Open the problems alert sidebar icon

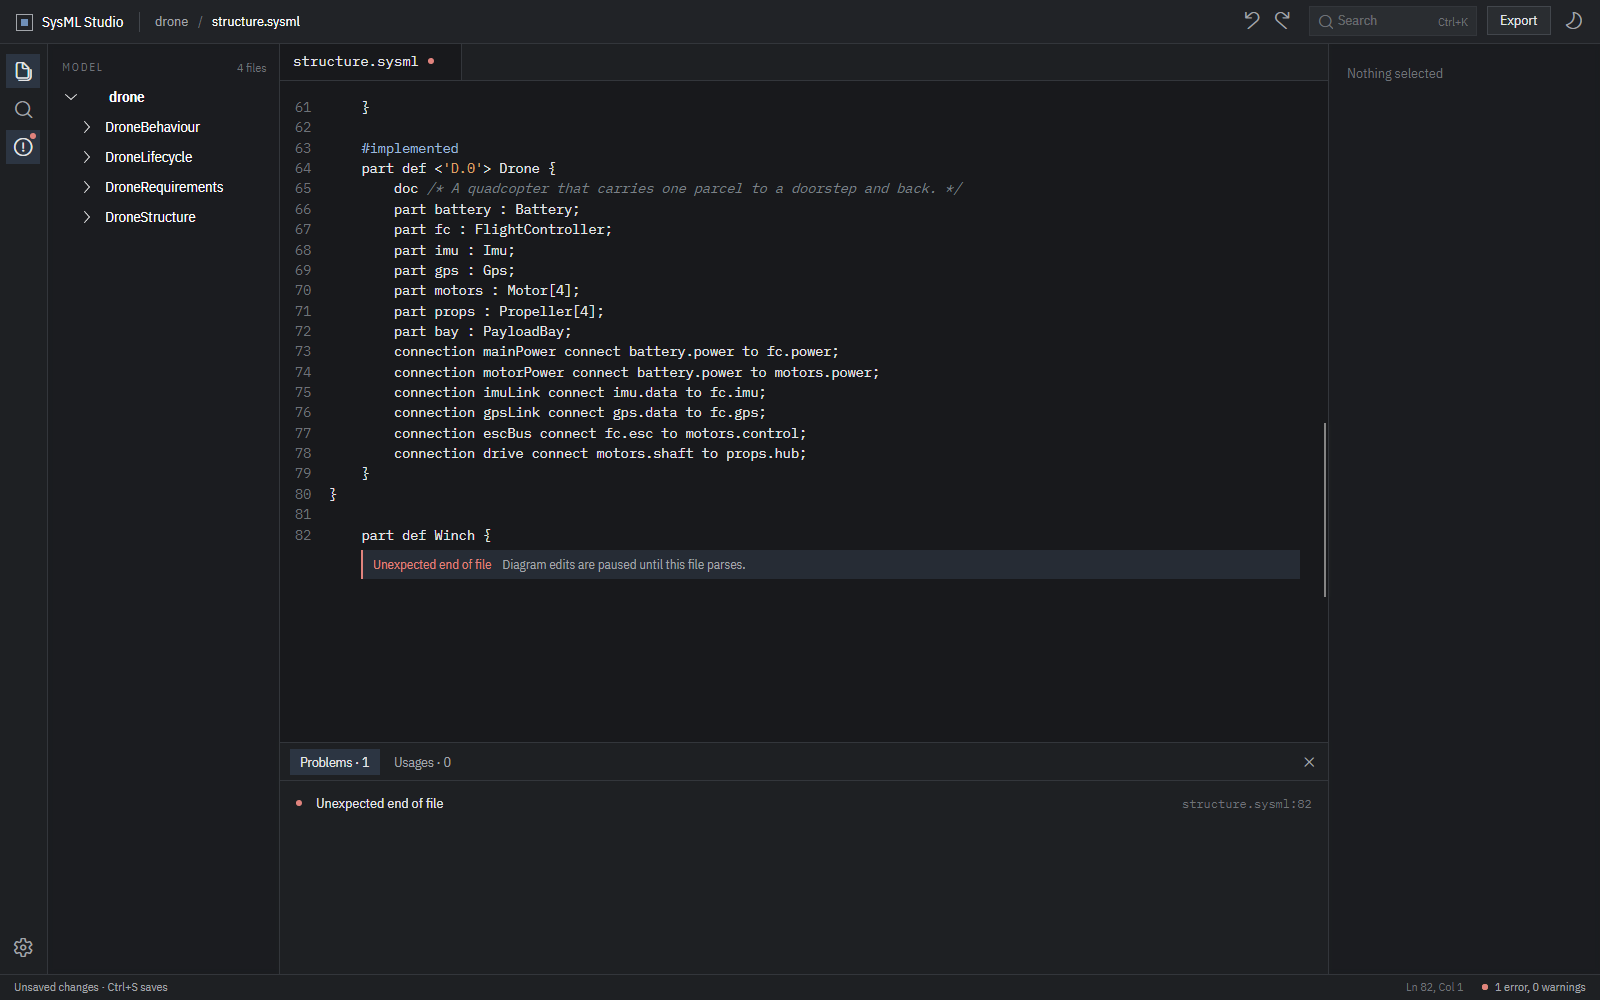point(23,147)
